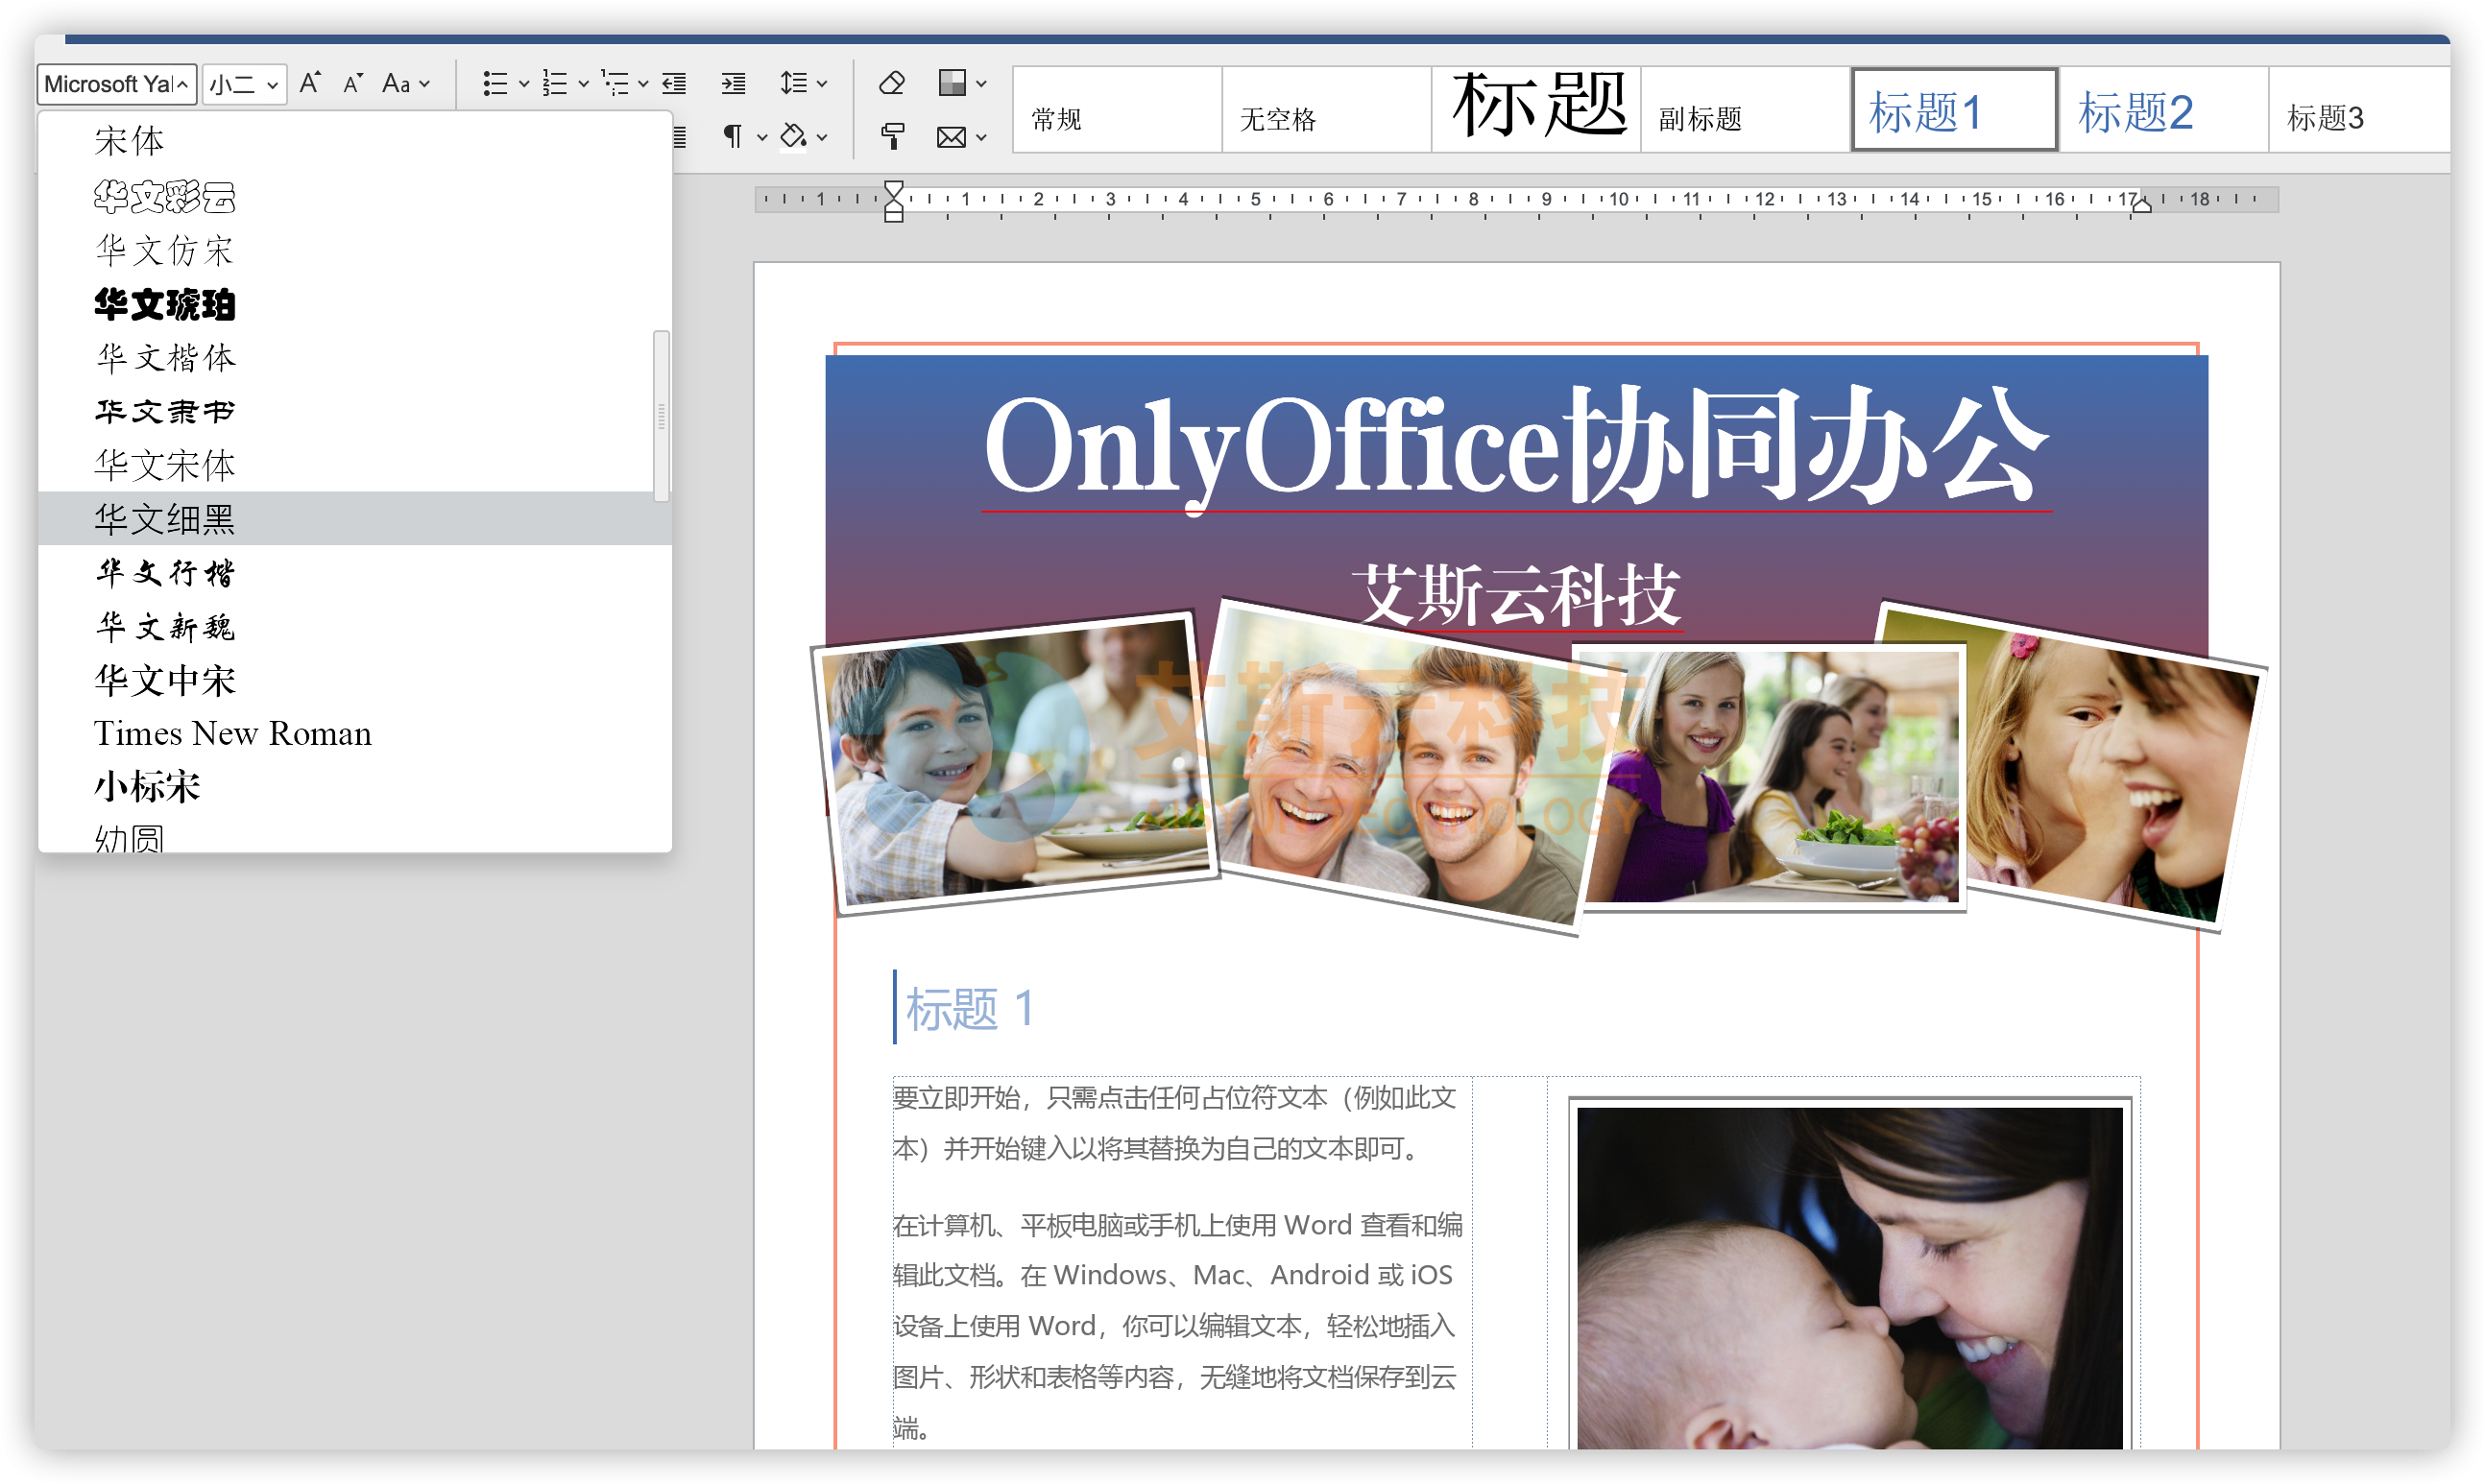Viewport: 2485px width, 1484px height.
Task: Open the font name combo box
Action: tap(116, 84)
